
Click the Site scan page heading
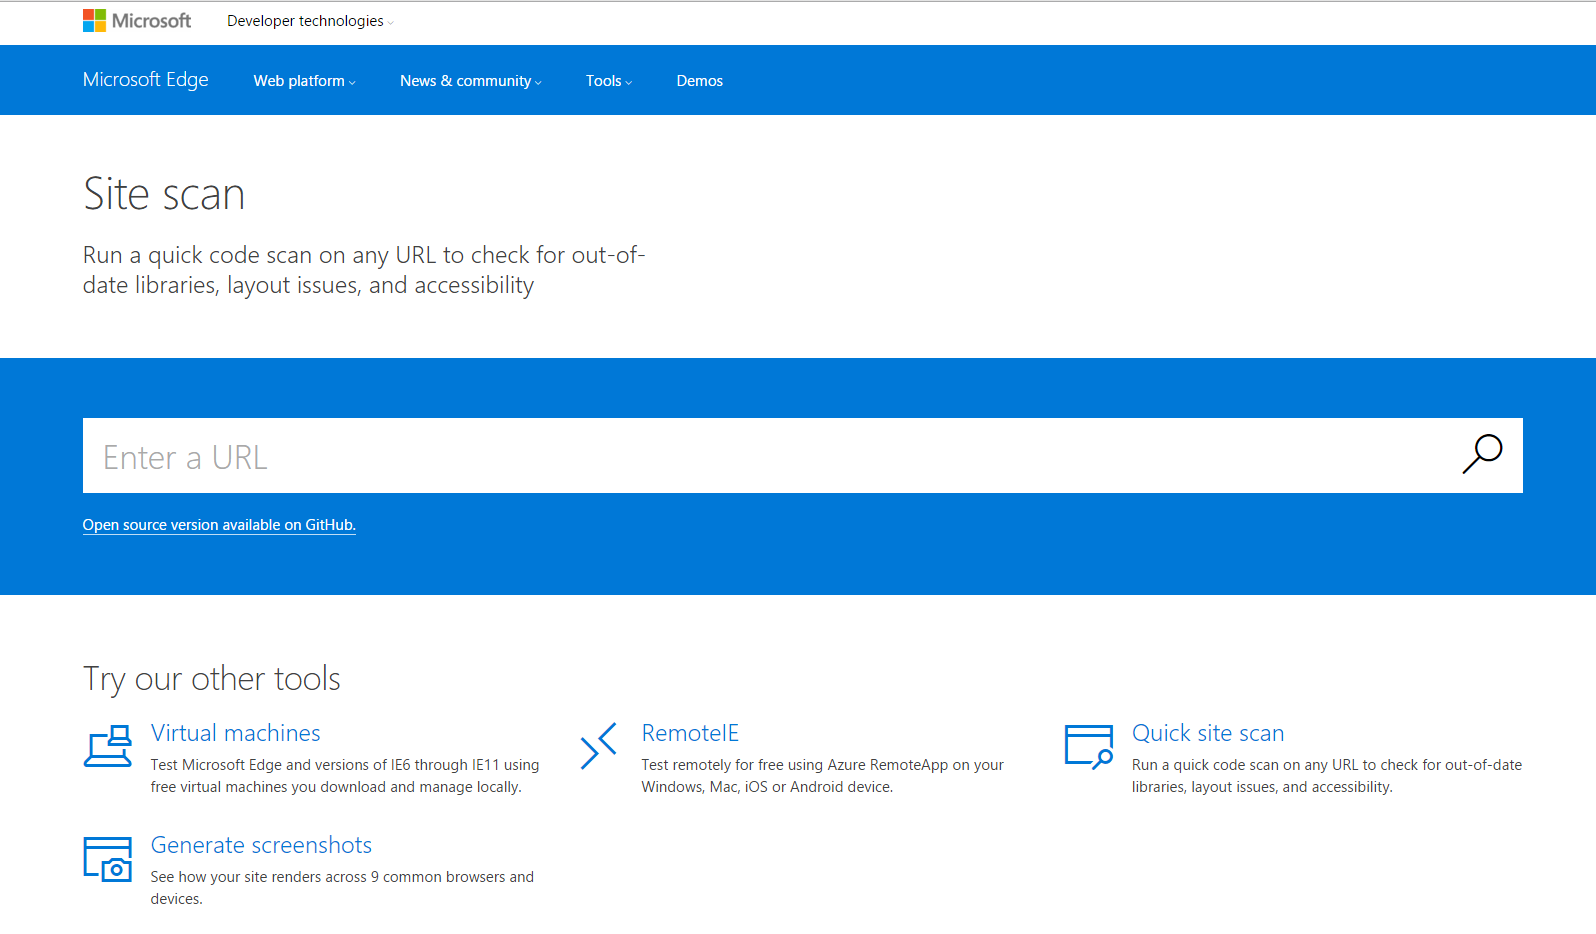coord(164,194)
